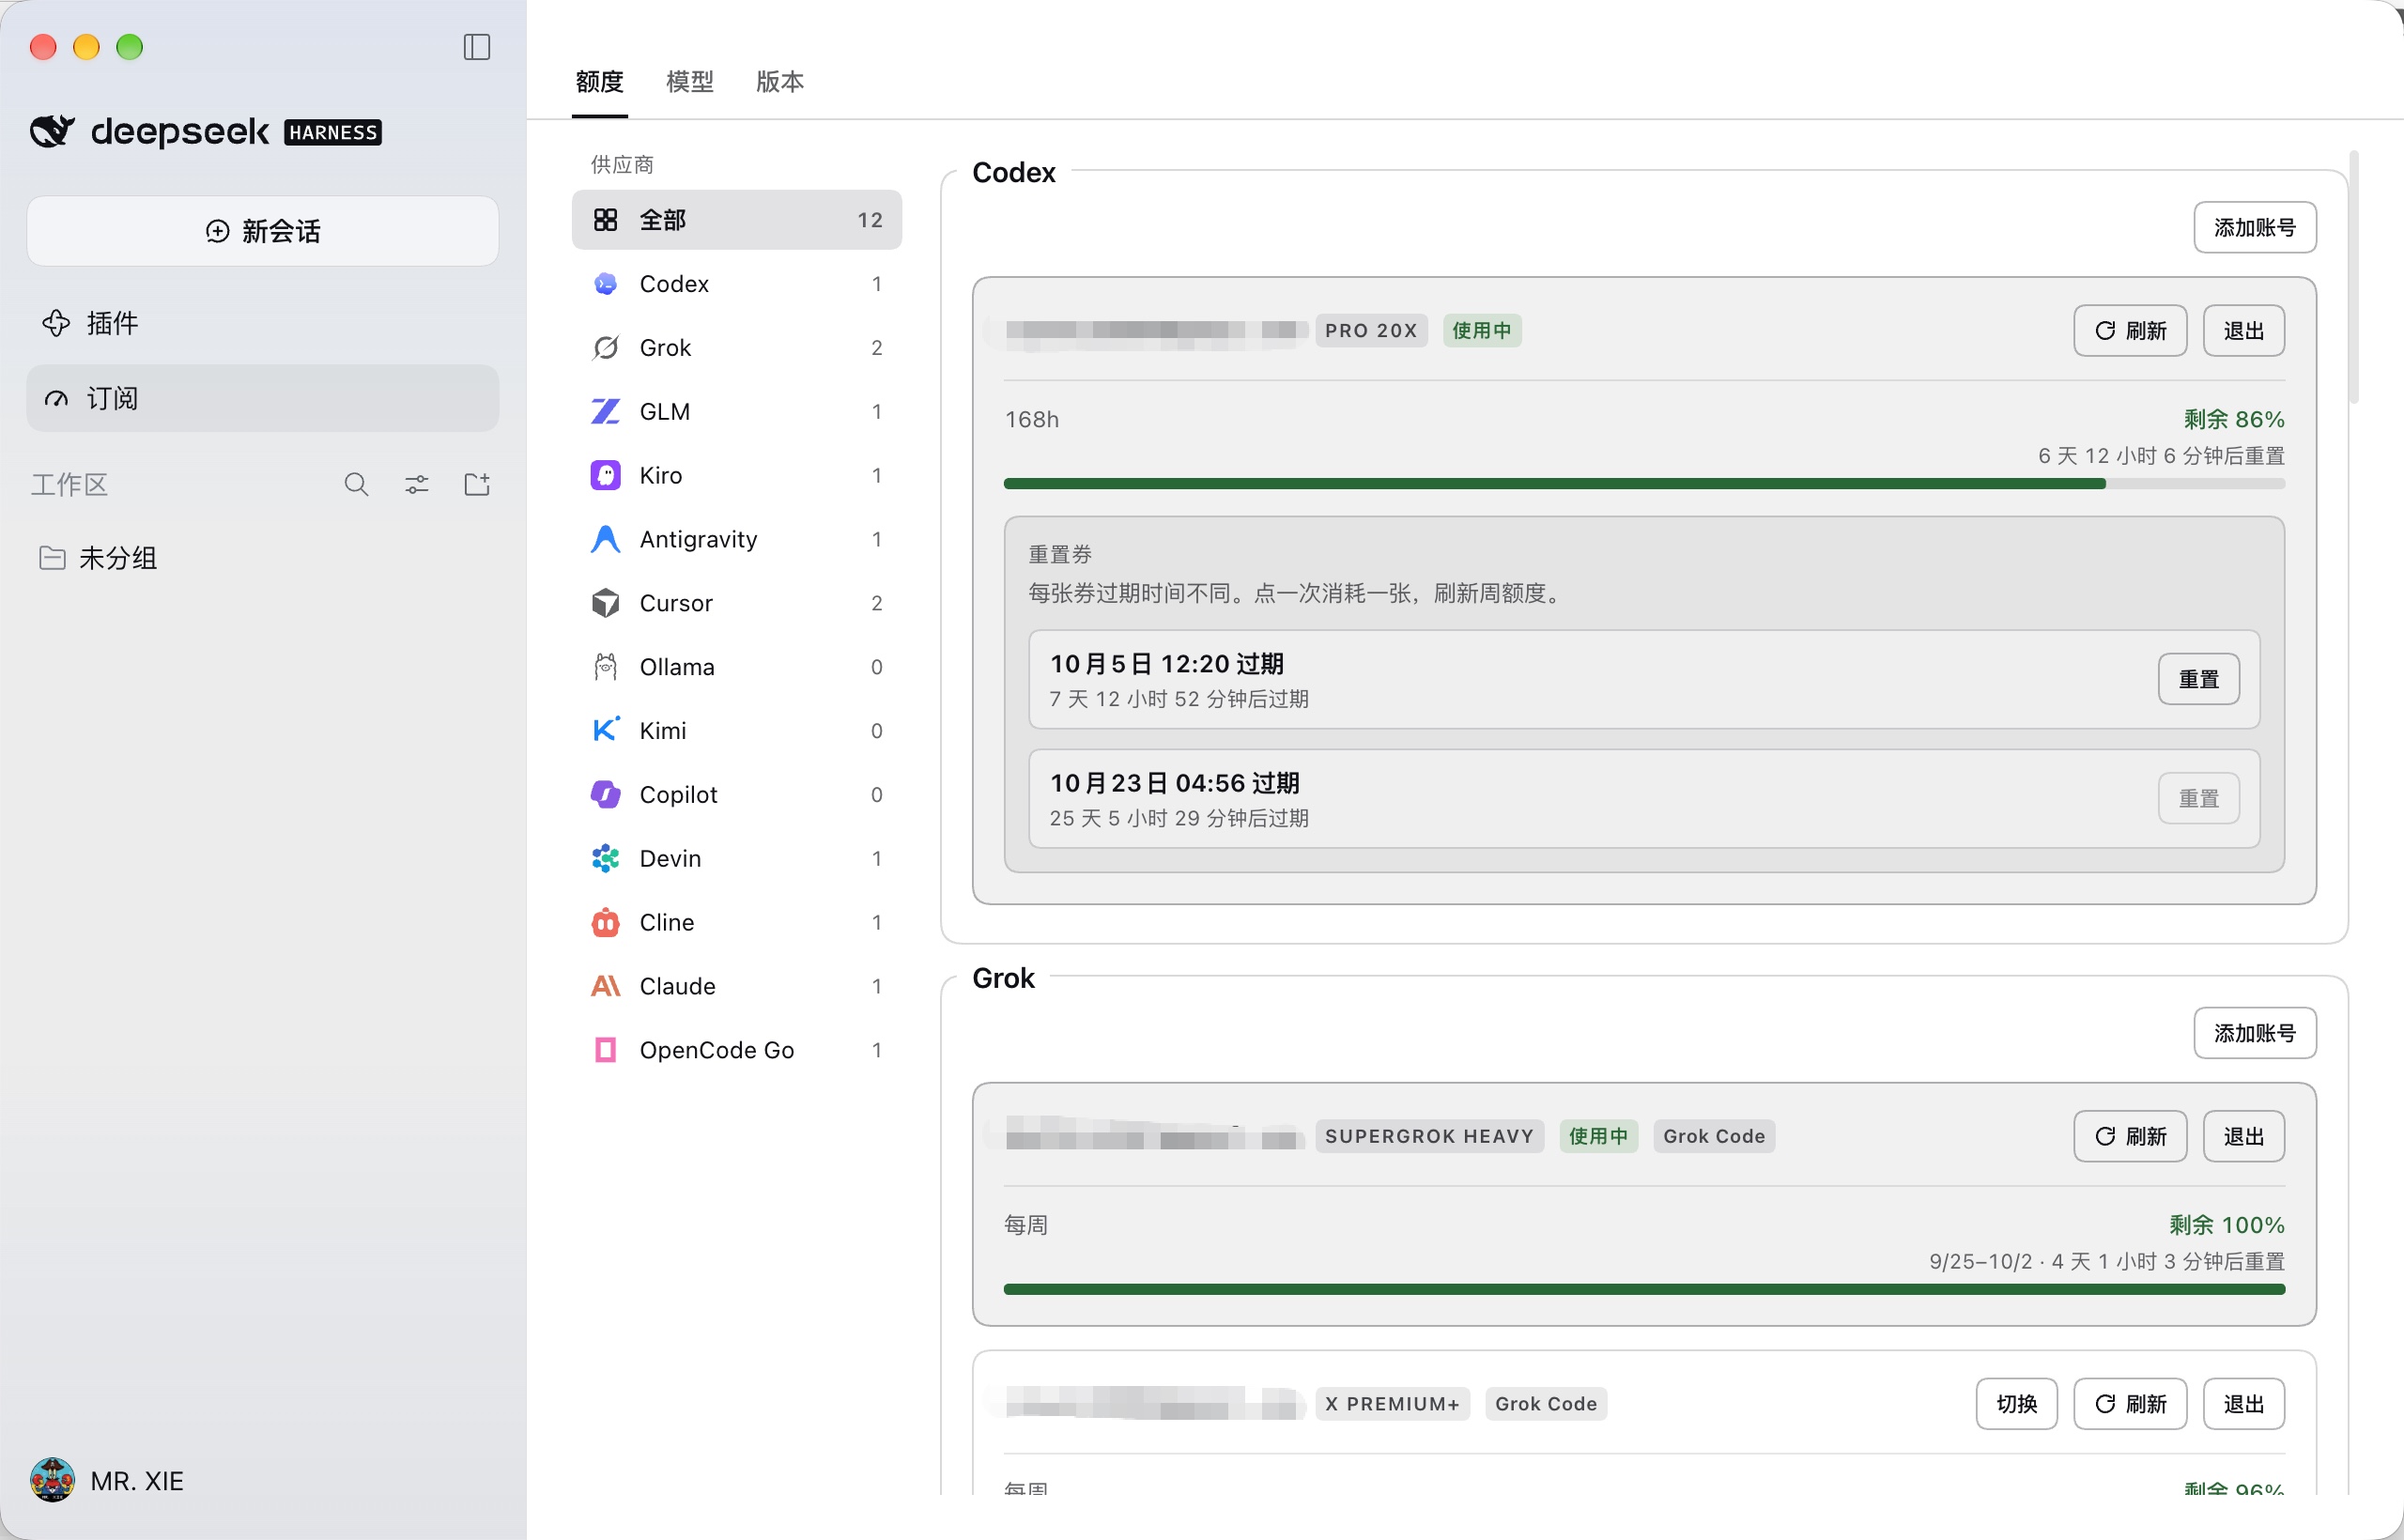The image size is (2404, 1540).
Task: Select the OpenCode Go provider icon
Action: (605, 1050)
